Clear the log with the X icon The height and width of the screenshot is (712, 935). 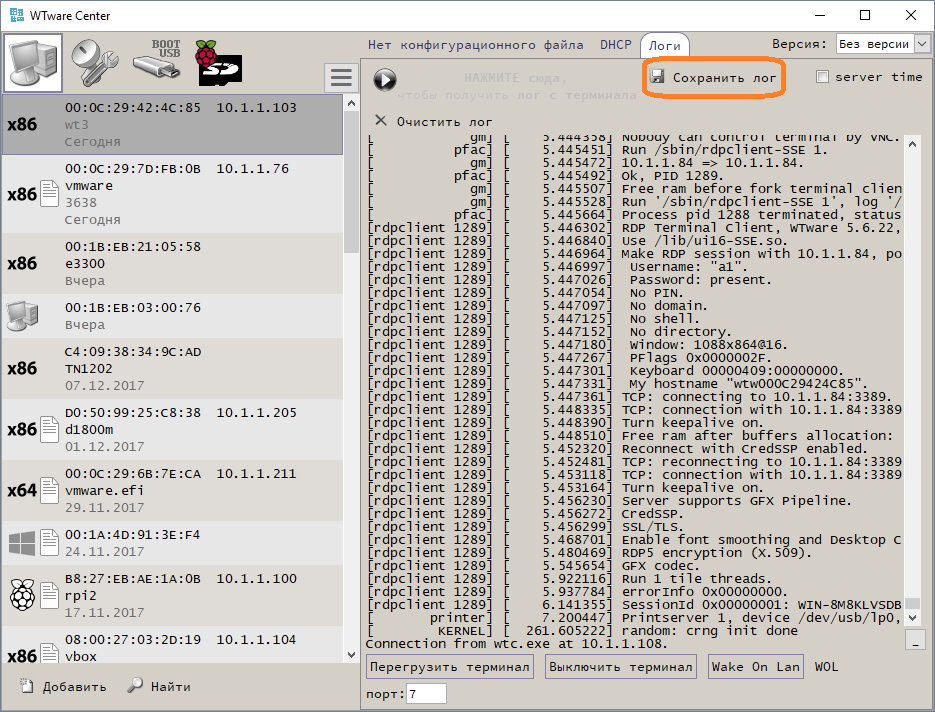pyautogui.click(x=380, y=121)
